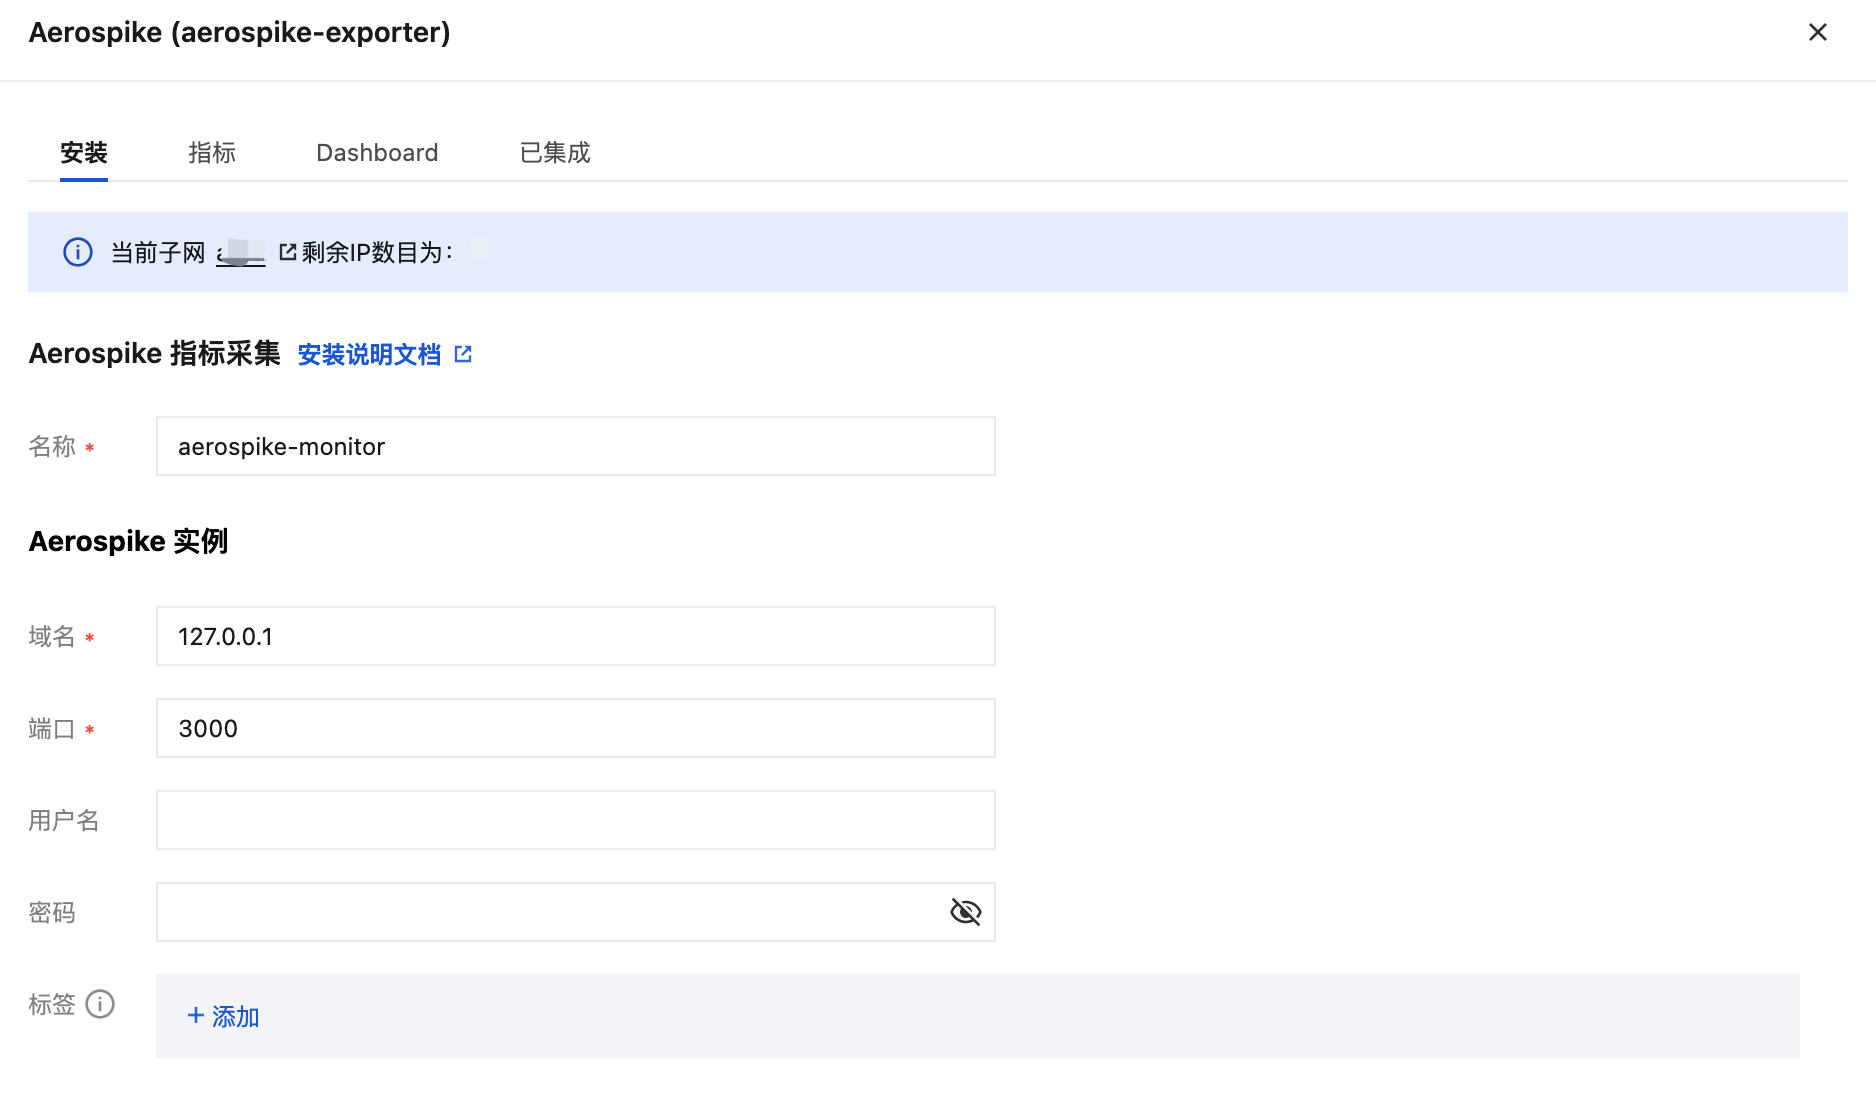This screenshot has width=1876, height=1116.
Task: Click the 名称 field with aerospike-monitor
Action: coord(575,446)
